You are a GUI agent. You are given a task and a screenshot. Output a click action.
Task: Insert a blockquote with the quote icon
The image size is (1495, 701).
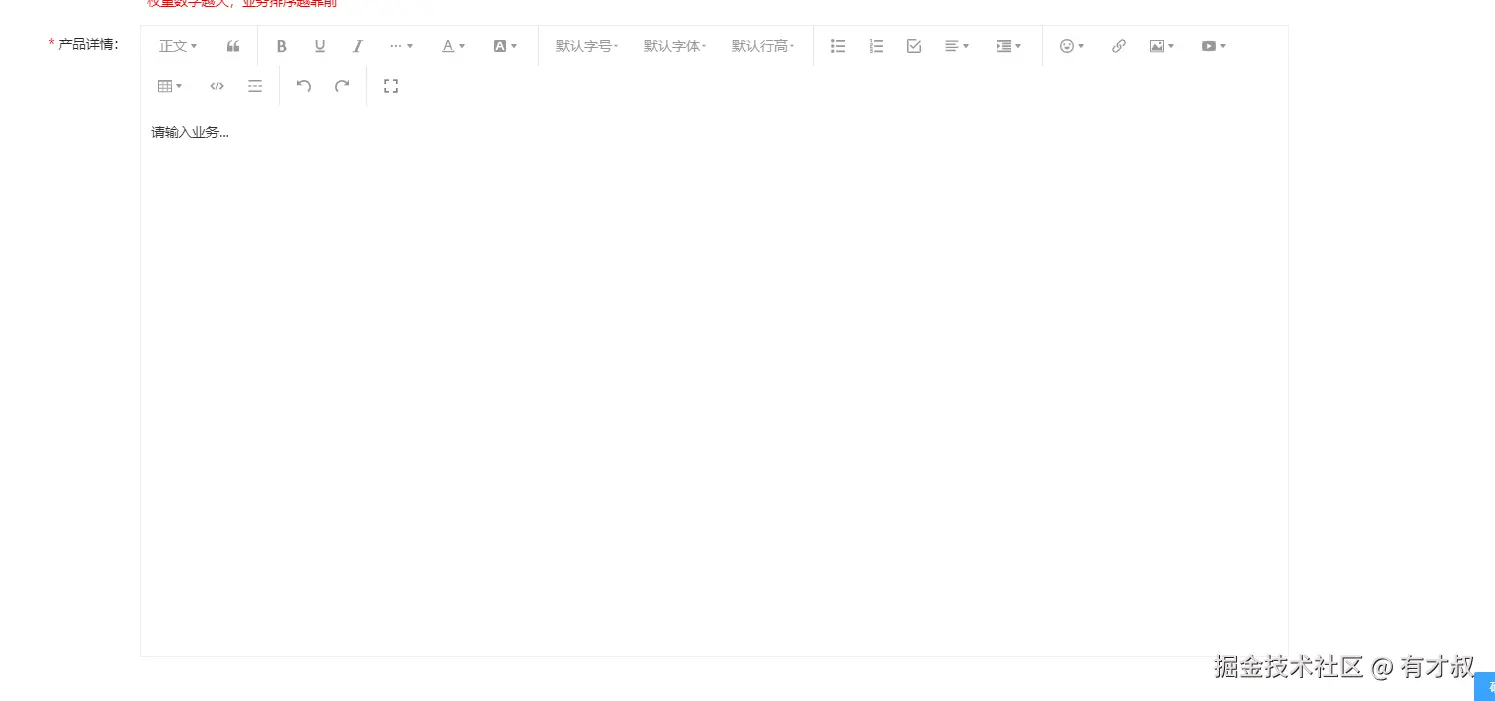point(233,46)
